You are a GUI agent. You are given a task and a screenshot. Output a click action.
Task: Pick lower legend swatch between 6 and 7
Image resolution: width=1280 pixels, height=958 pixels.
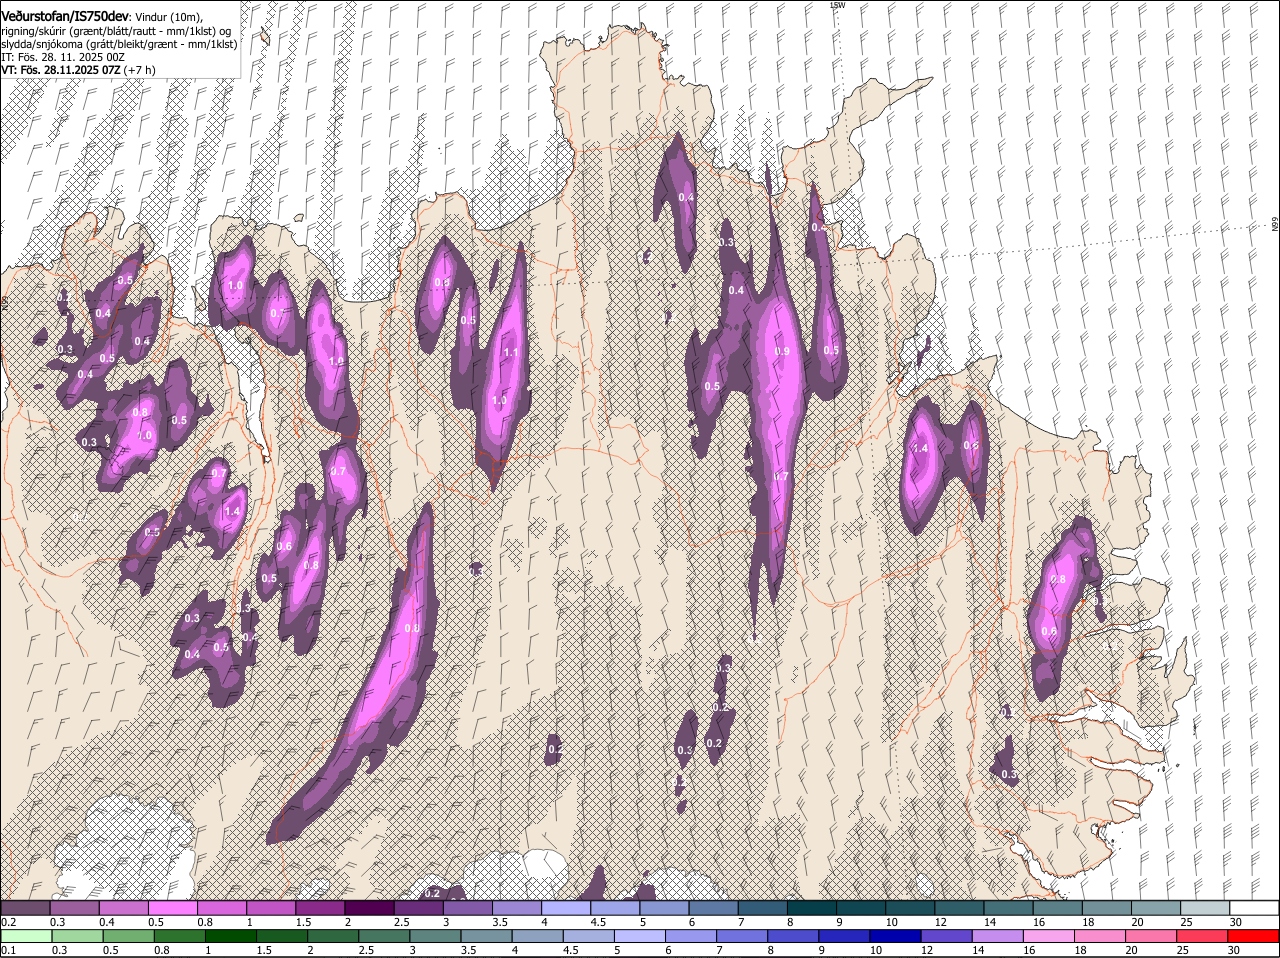click(690, 936)
